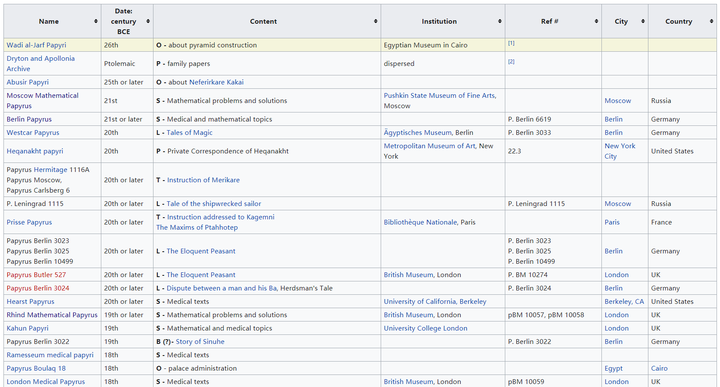
Task: Follow footnote reference [1]
Action: 511,43
